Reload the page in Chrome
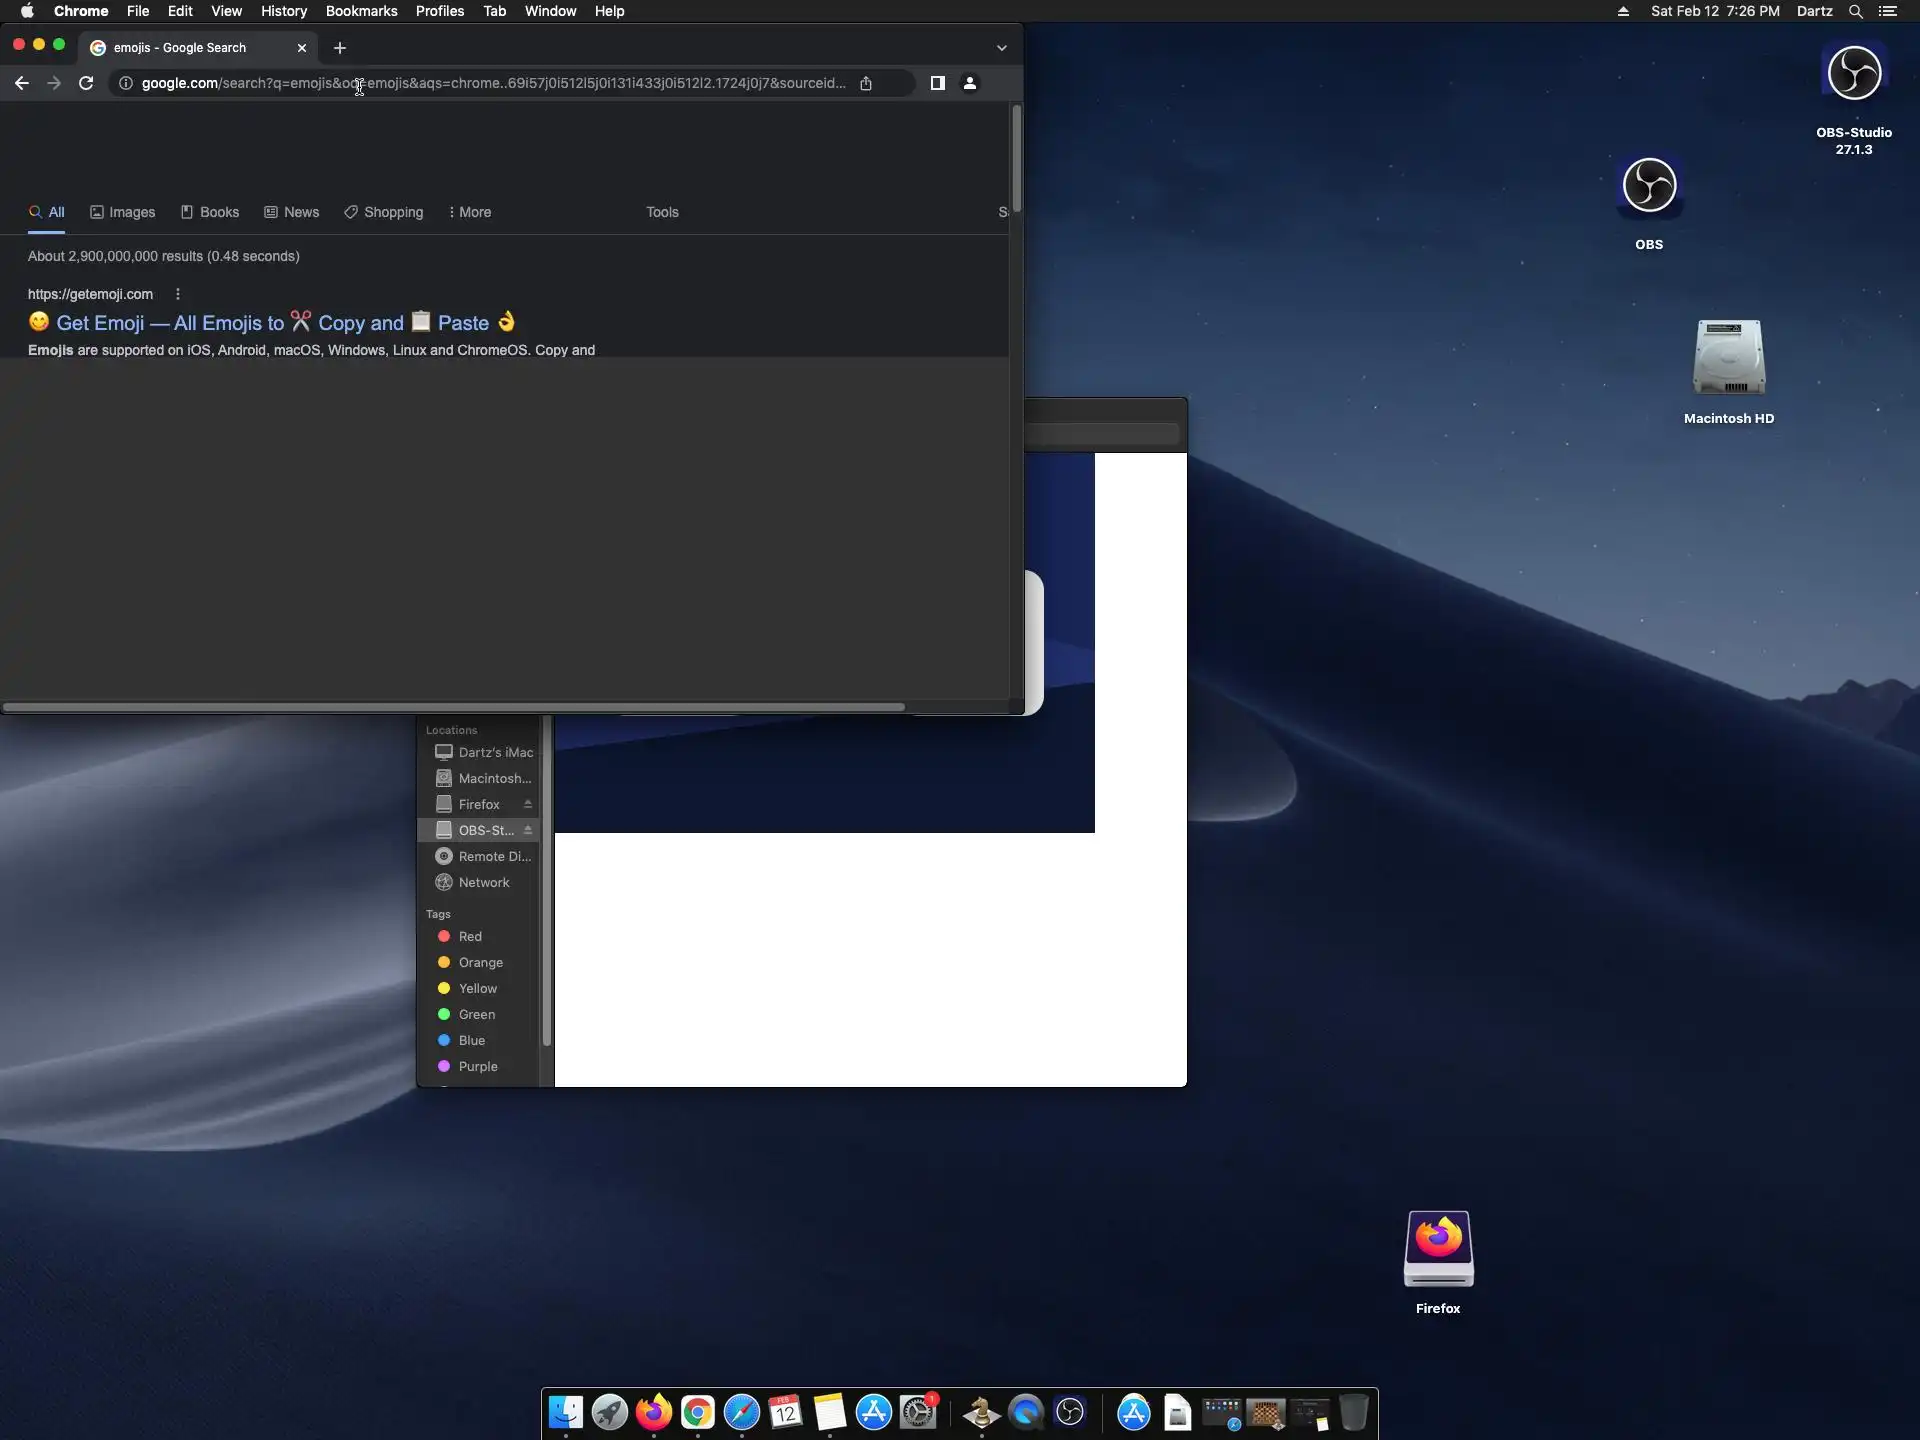Viewport: 1920px width, 1440px height. [86, 83]
